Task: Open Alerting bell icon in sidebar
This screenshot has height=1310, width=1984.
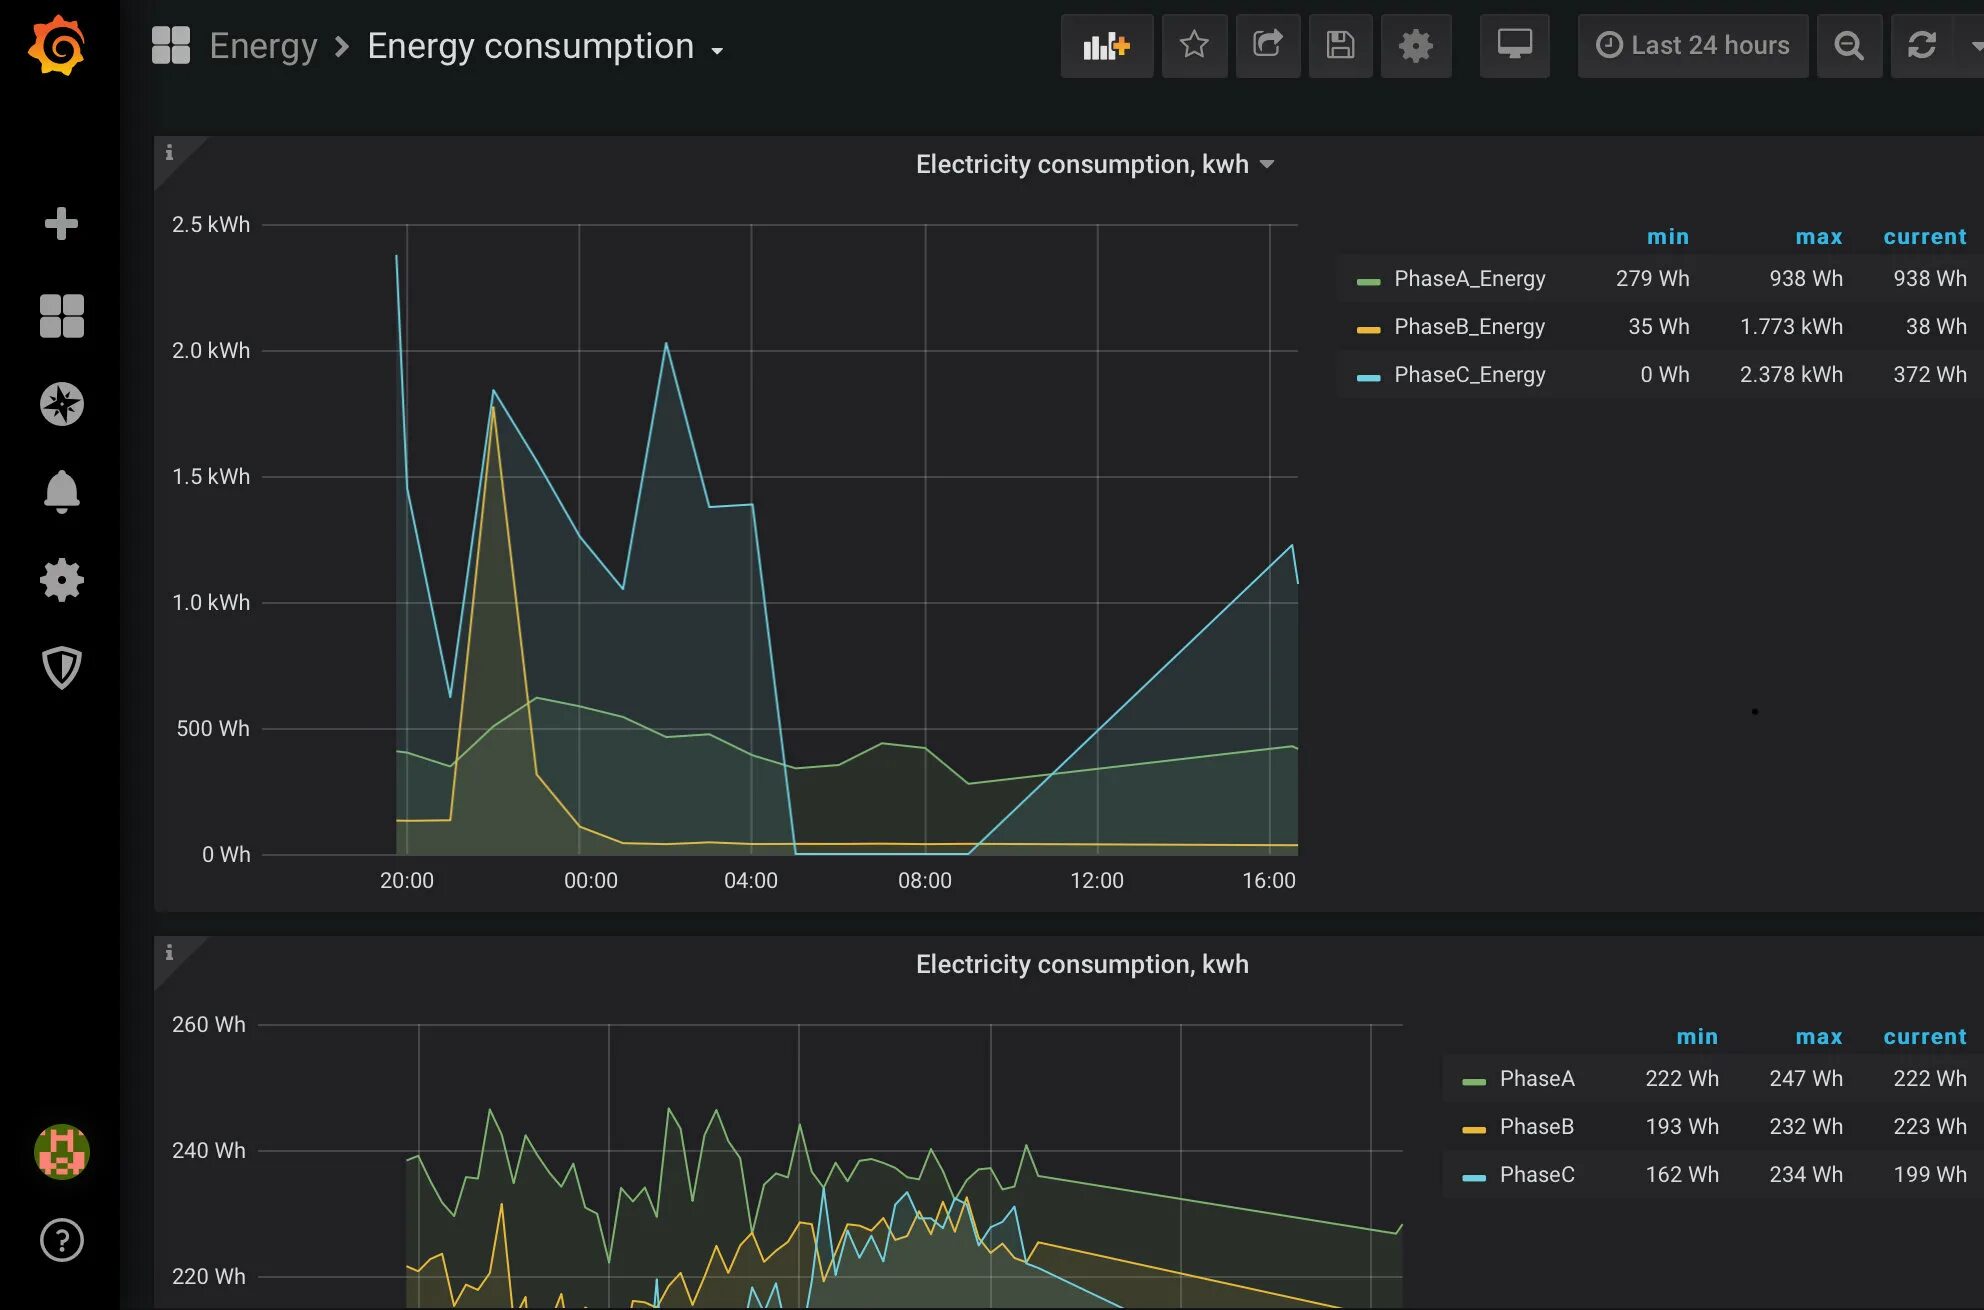Action: [x=61, y=491]
